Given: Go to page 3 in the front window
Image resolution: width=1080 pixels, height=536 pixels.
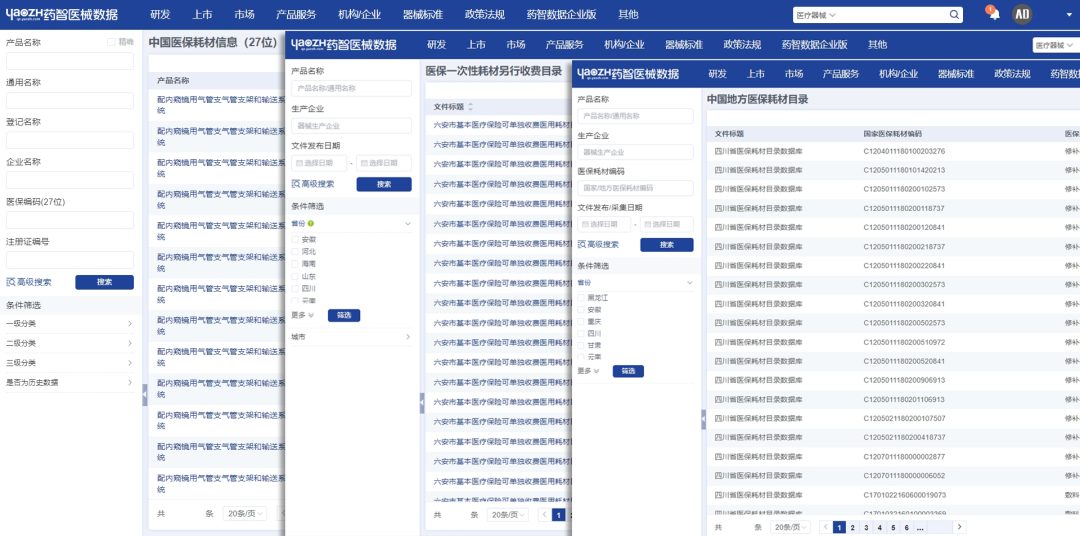Looking at the screenshot, I should [x=866, y=527].
